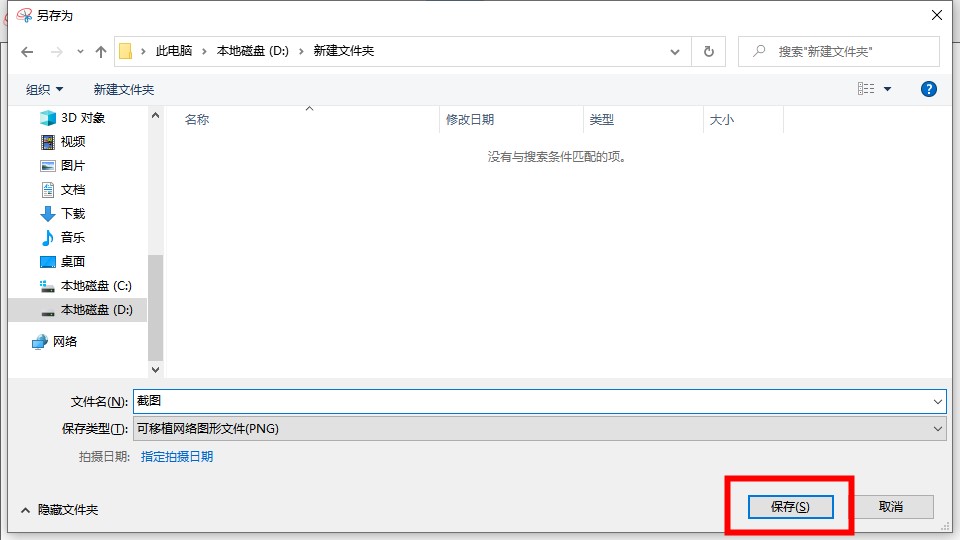Open 本地磁盘 (C:) drive
960x540 pixels.
coord(95,285)
